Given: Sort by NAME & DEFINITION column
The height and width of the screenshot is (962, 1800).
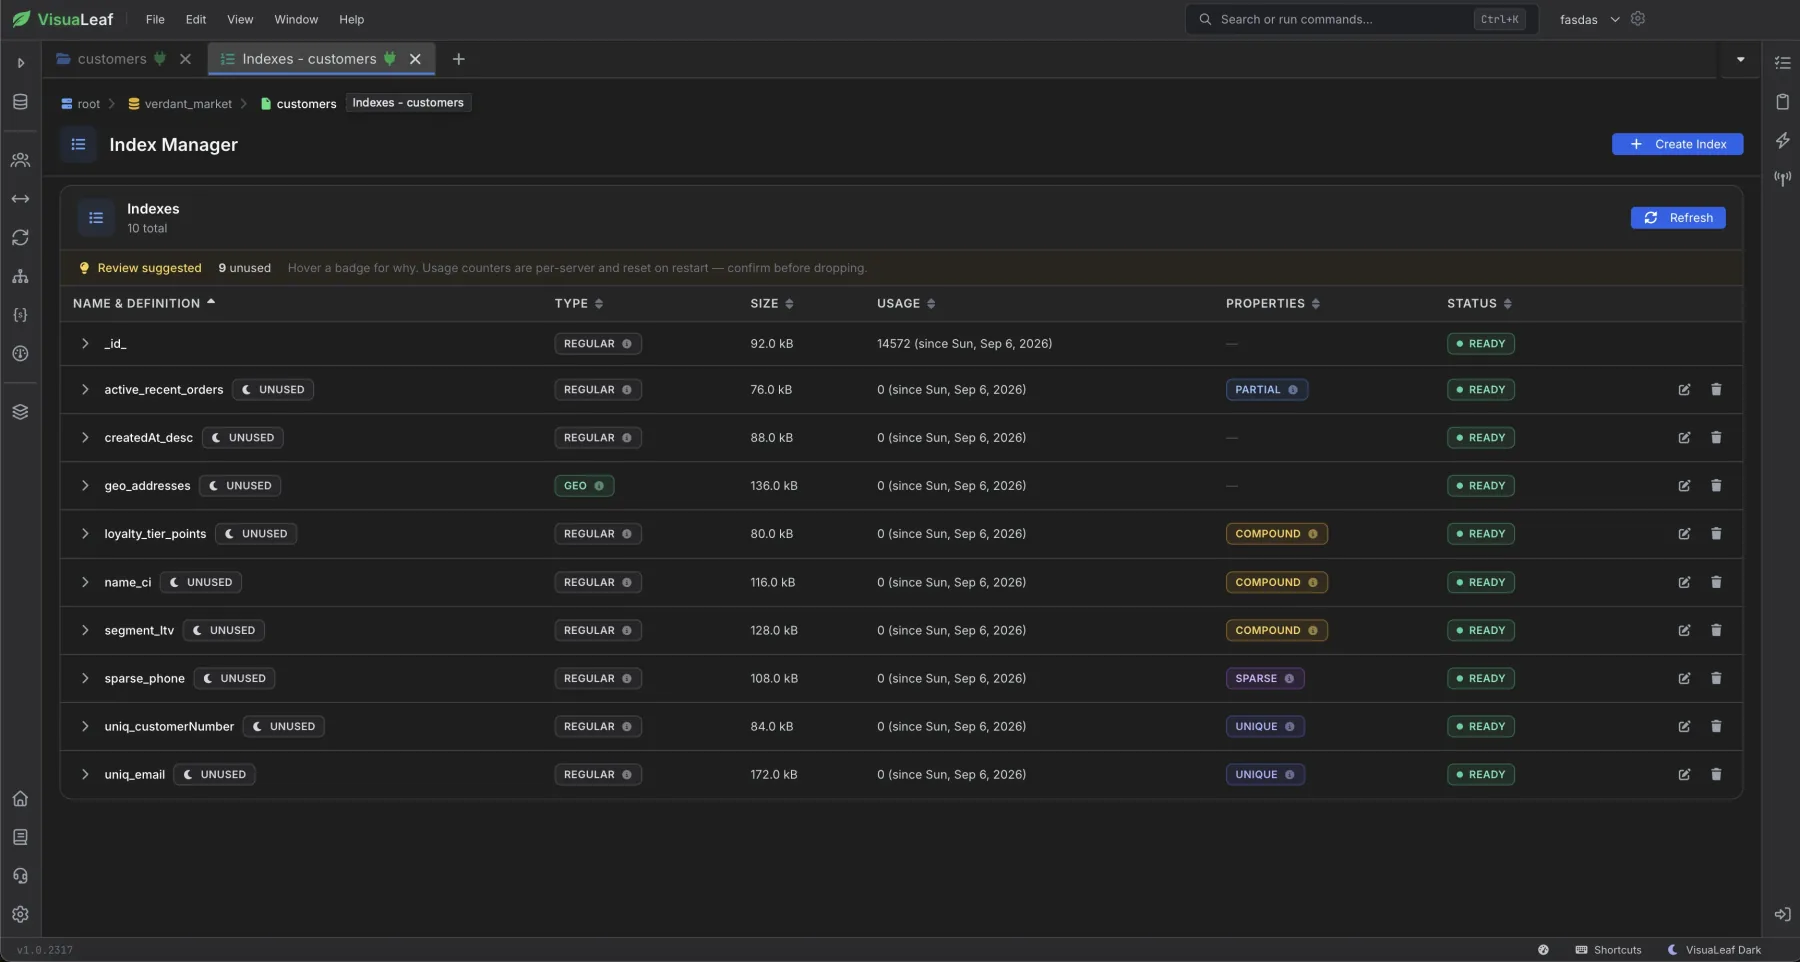Looking at the screenshot, I should (x=144, y=304).
